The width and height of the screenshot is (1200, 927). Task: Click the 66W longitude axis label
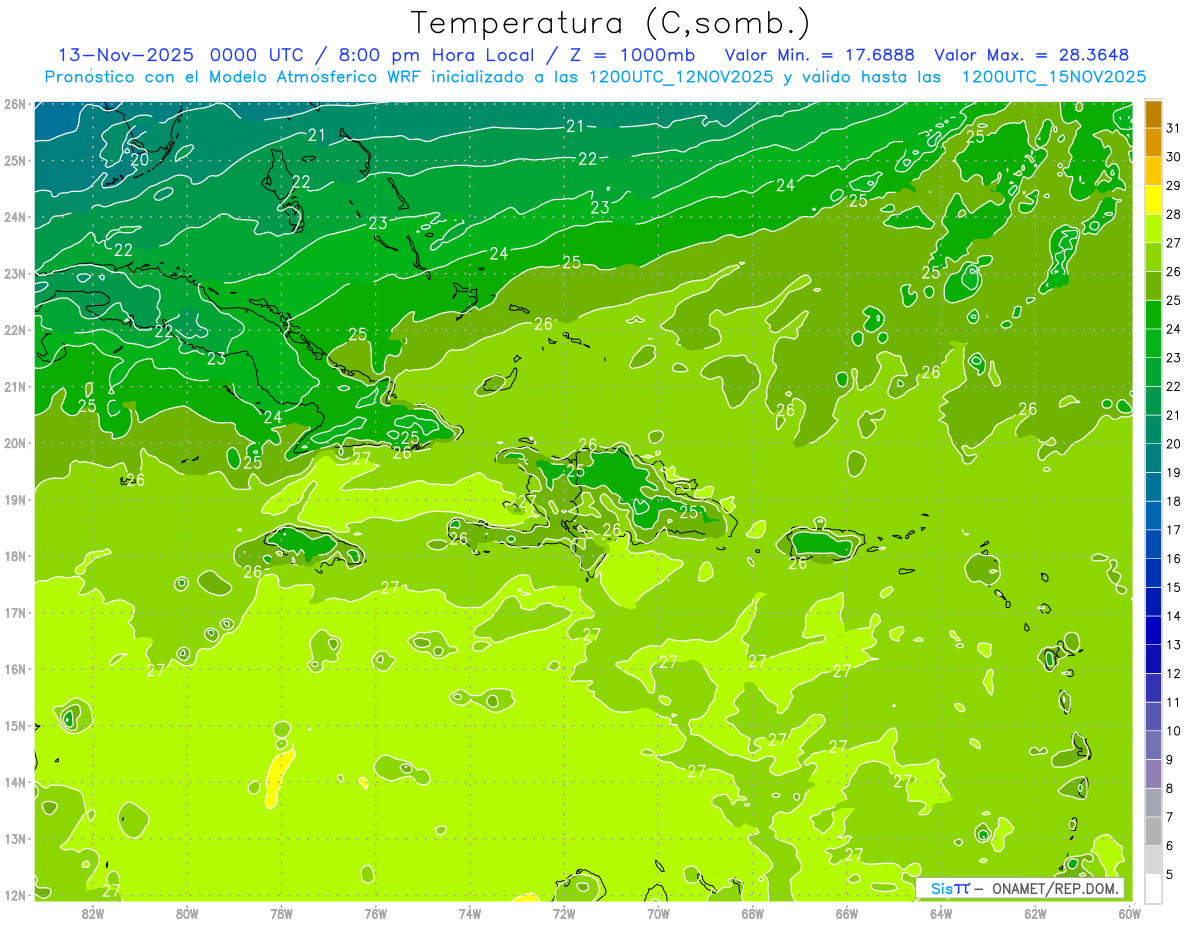(x=847, y=913)
